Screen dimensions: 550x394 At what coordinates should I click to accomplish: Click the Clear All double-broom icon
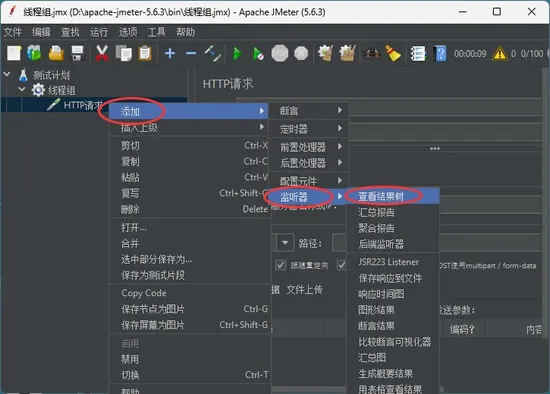pos(347,53)
